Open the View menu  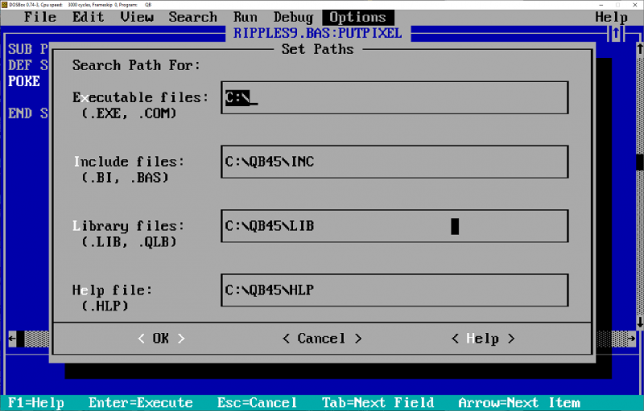[136, 17]
